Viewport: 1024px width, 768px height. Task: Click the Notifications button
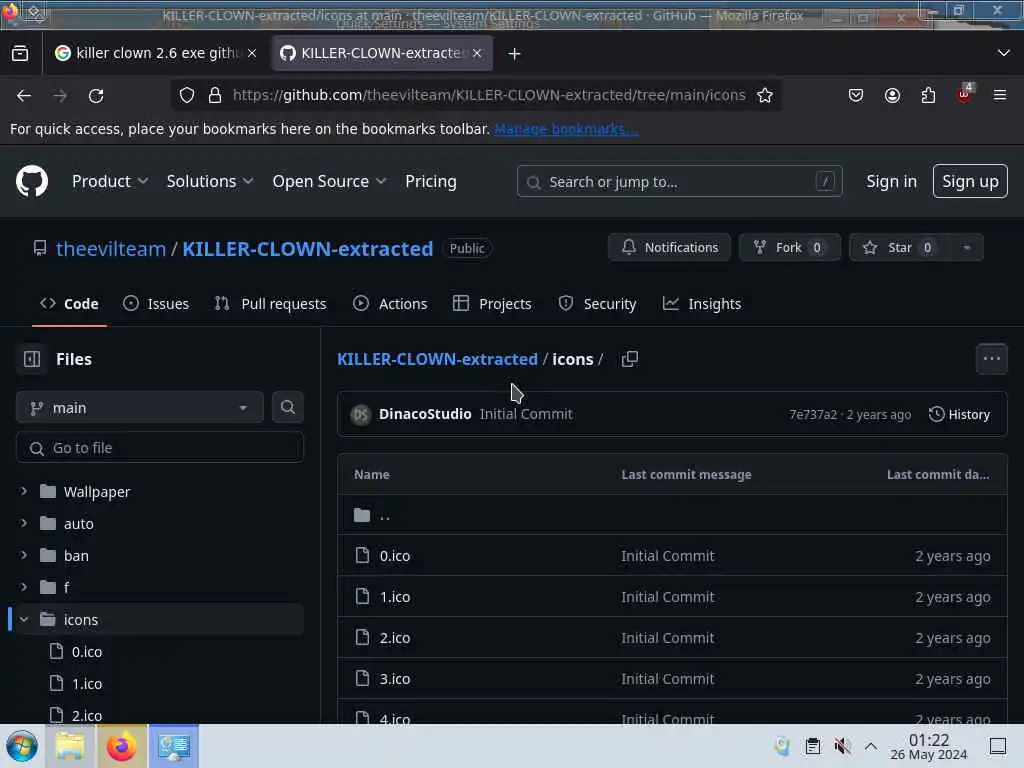pyautogui.click(x=669, y=248)
